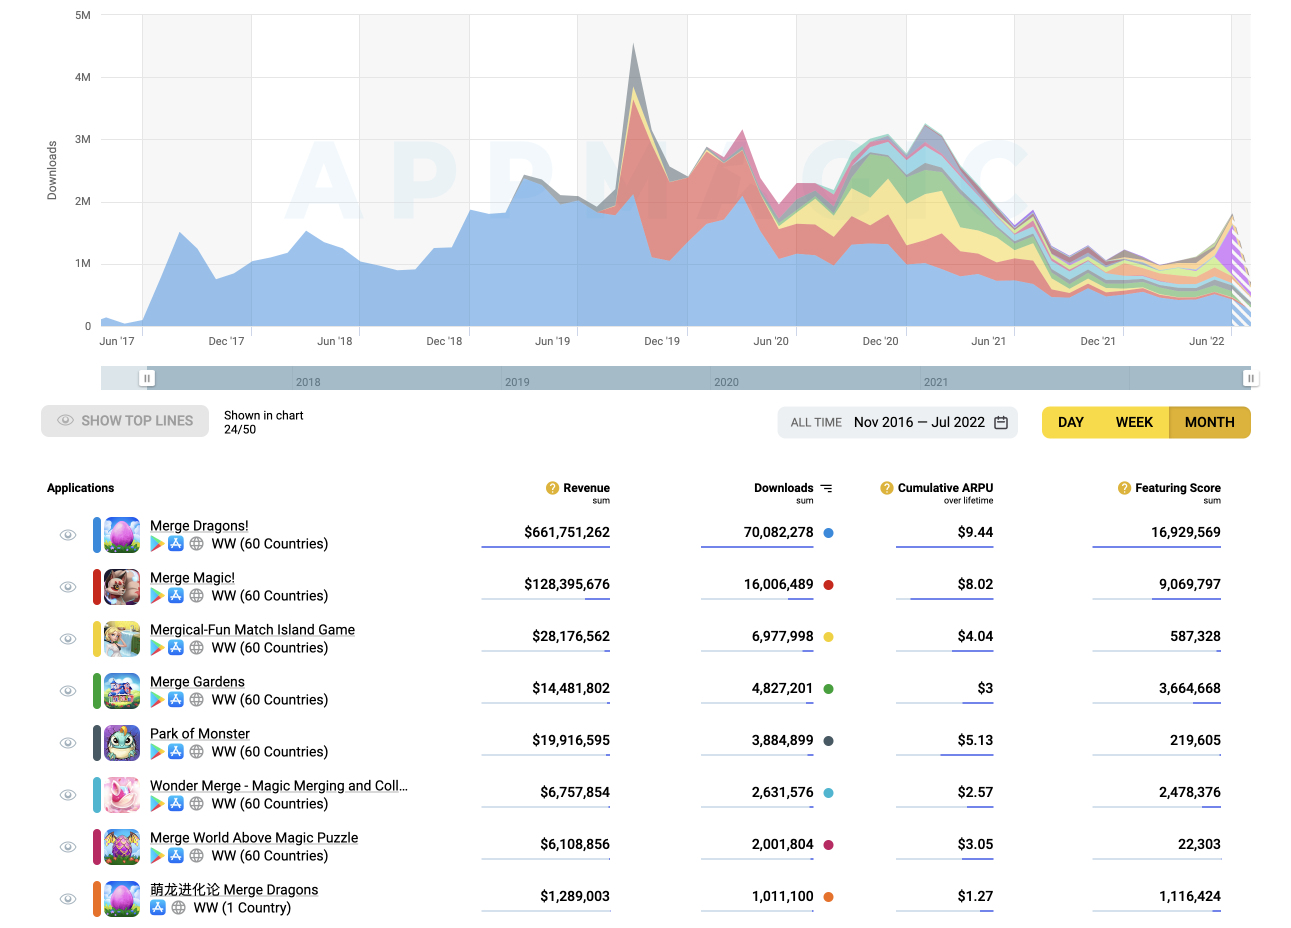Click the calendar icon in date range
The height and width of the screenshot is (928, 1291).
1001,422
